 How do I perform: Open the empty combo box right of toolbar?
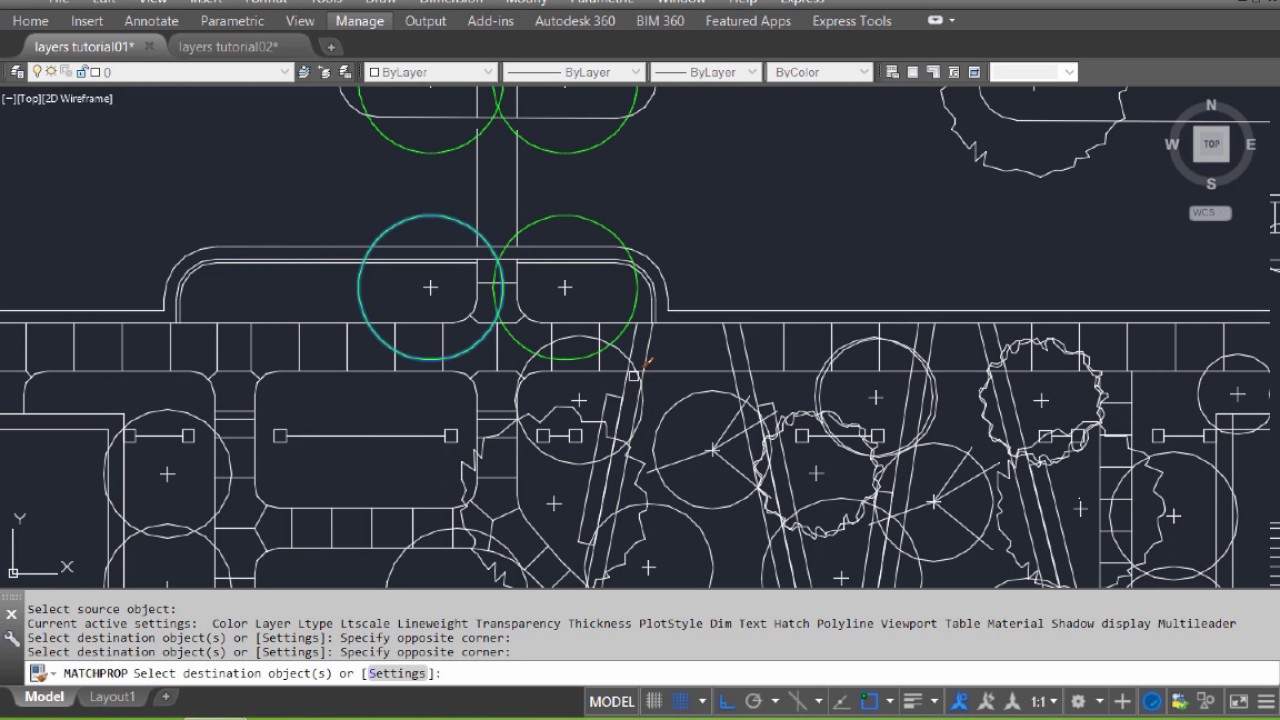coord(1033,72)
